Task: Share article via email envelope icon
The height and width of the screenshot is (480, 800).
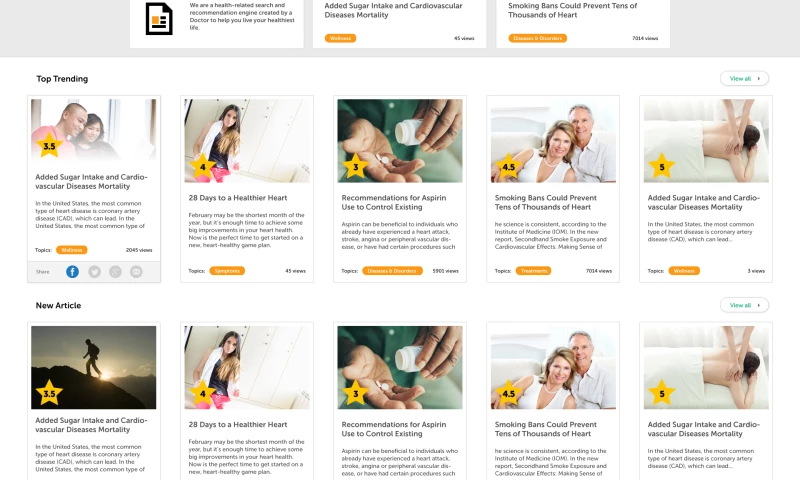Action: [136, 272]
